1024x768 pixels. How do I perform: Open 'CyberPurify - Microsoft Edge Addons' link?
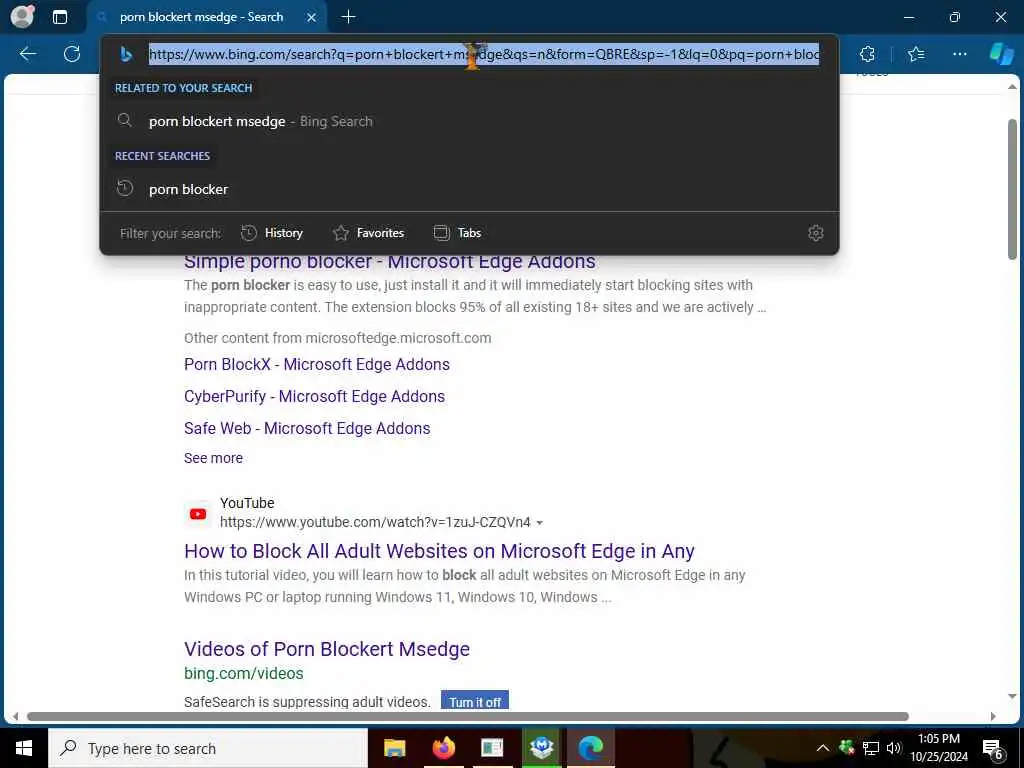314,396
